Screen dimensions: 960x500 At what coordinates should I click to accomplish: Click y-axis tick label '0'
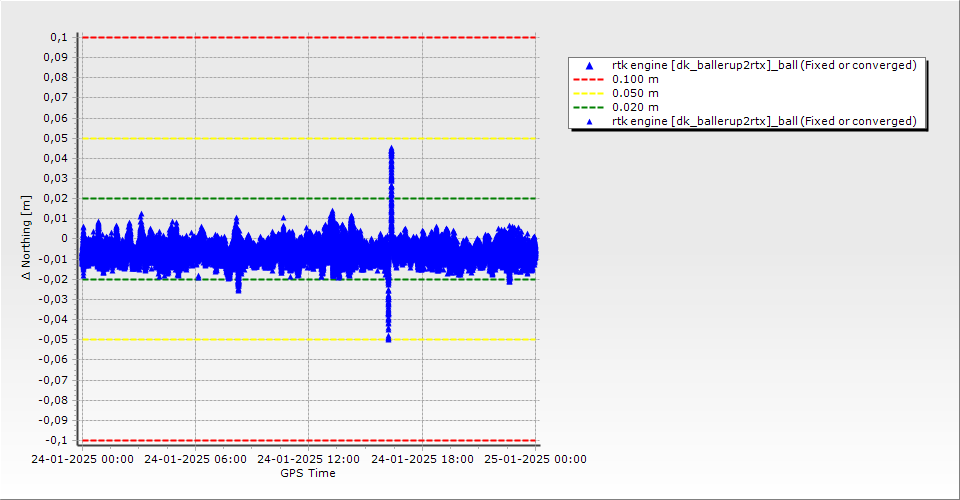(65, 239)
